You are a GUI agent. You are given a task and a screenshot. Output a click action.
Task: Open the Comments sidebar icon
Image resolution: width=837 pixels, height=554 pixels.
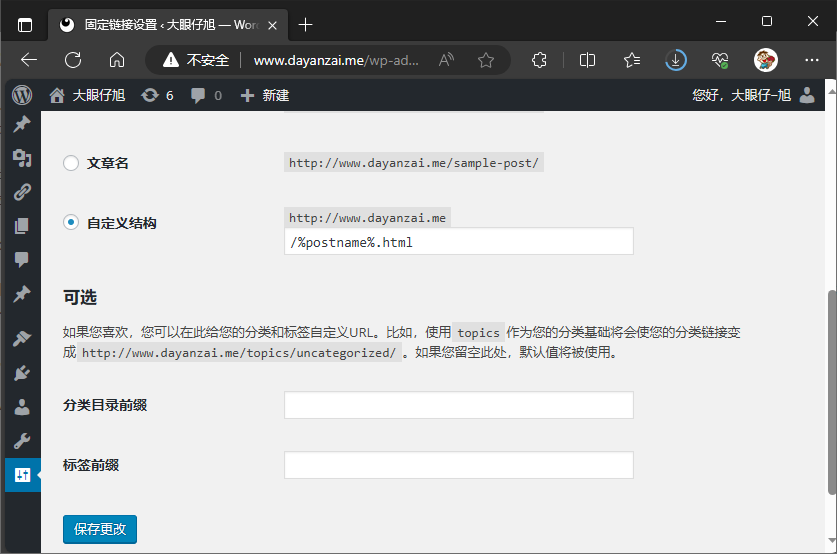click(22, 259)
